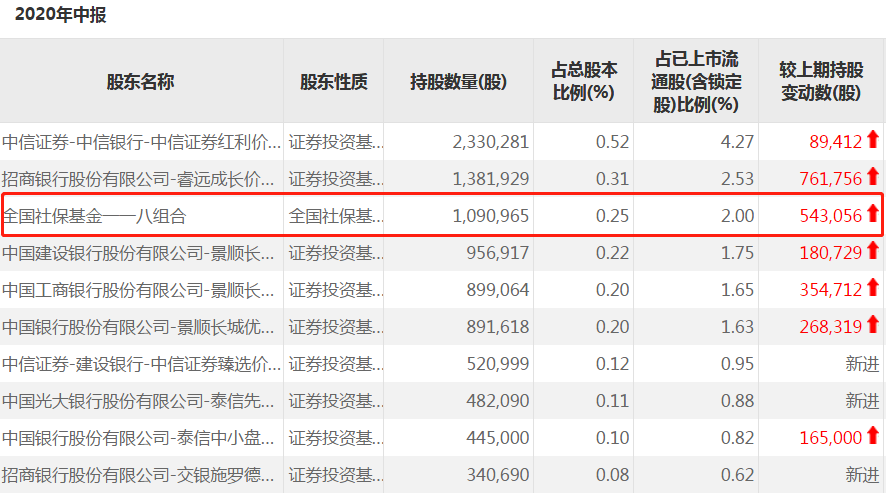
Task: Click total share ratio 0.22
Action: point(613,253)
